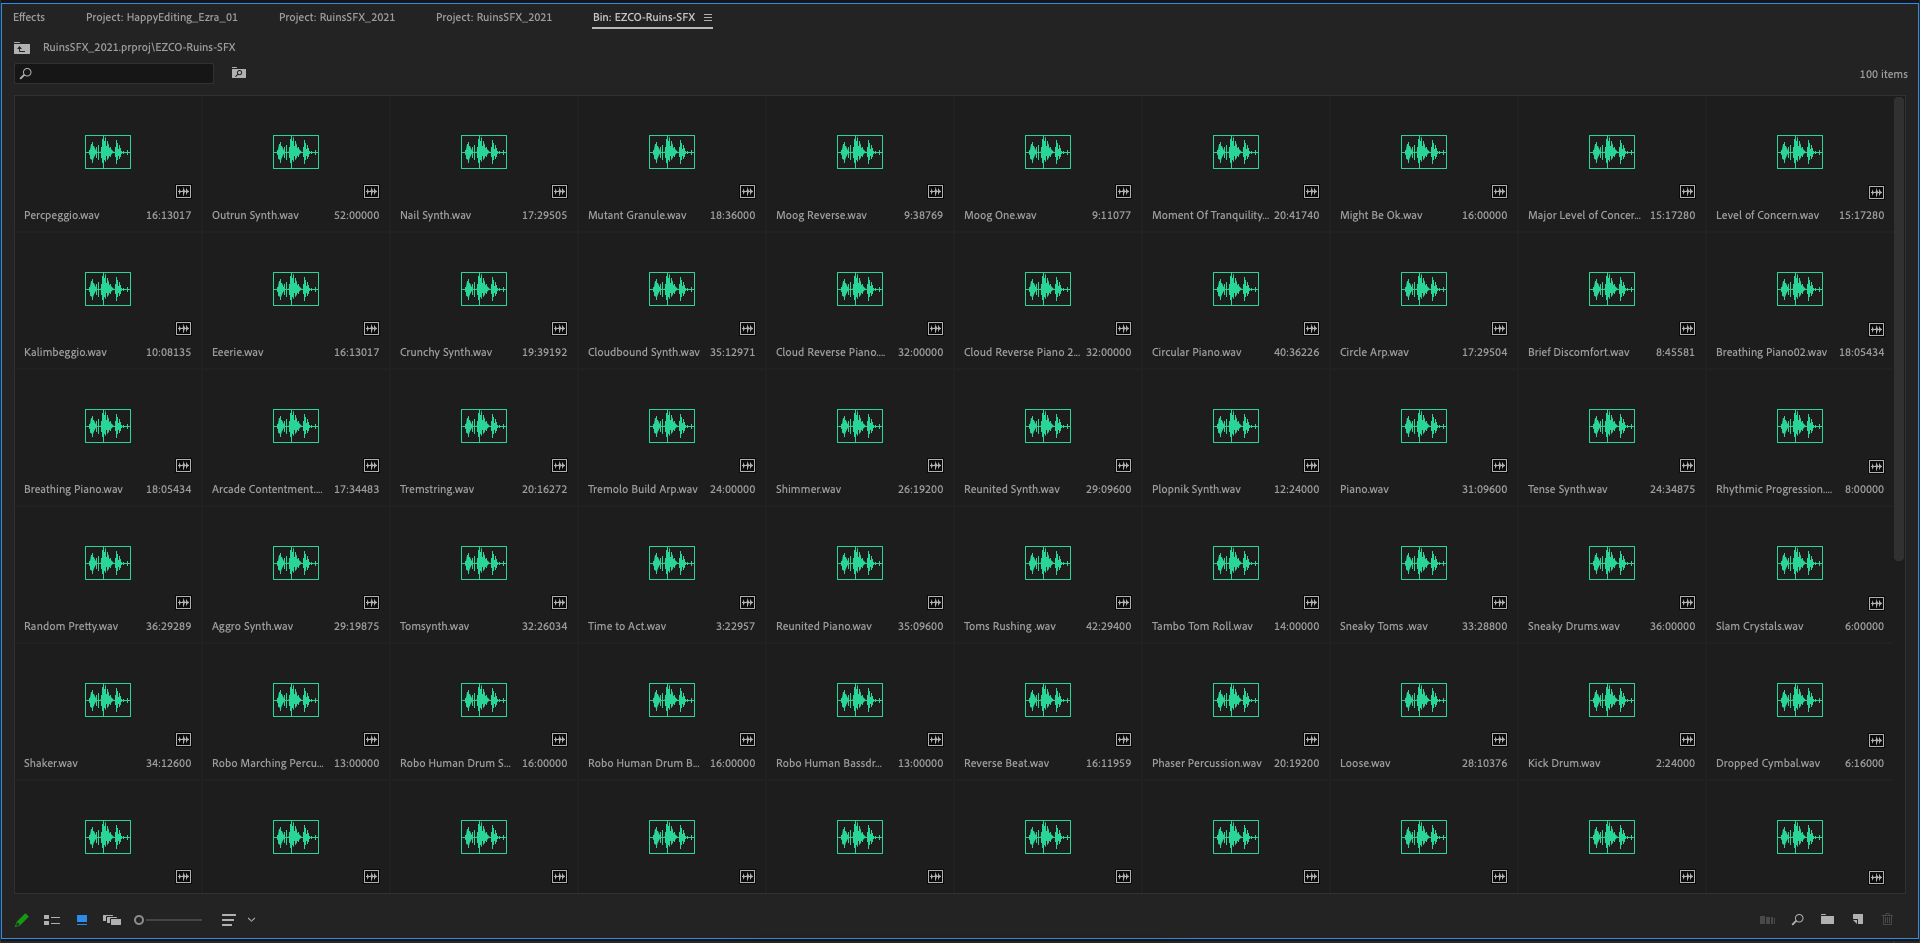The height and width of the screenshot is (943, 1920).
Task: Click the Tomsynth.wav file name
Action: point(435,626)
